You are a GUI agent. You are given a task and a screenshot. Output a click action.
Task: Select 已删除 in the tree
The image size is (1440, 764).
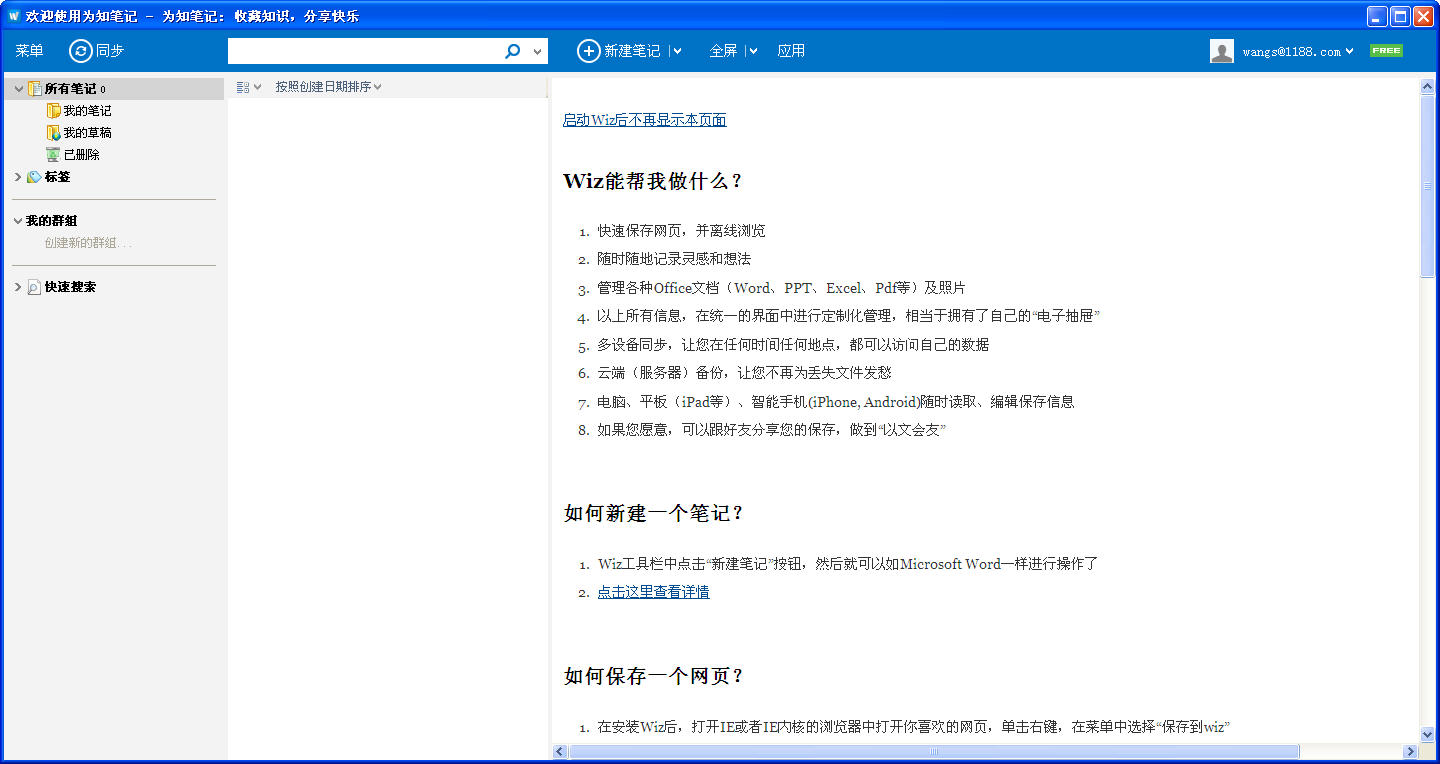tap(82, 155)
